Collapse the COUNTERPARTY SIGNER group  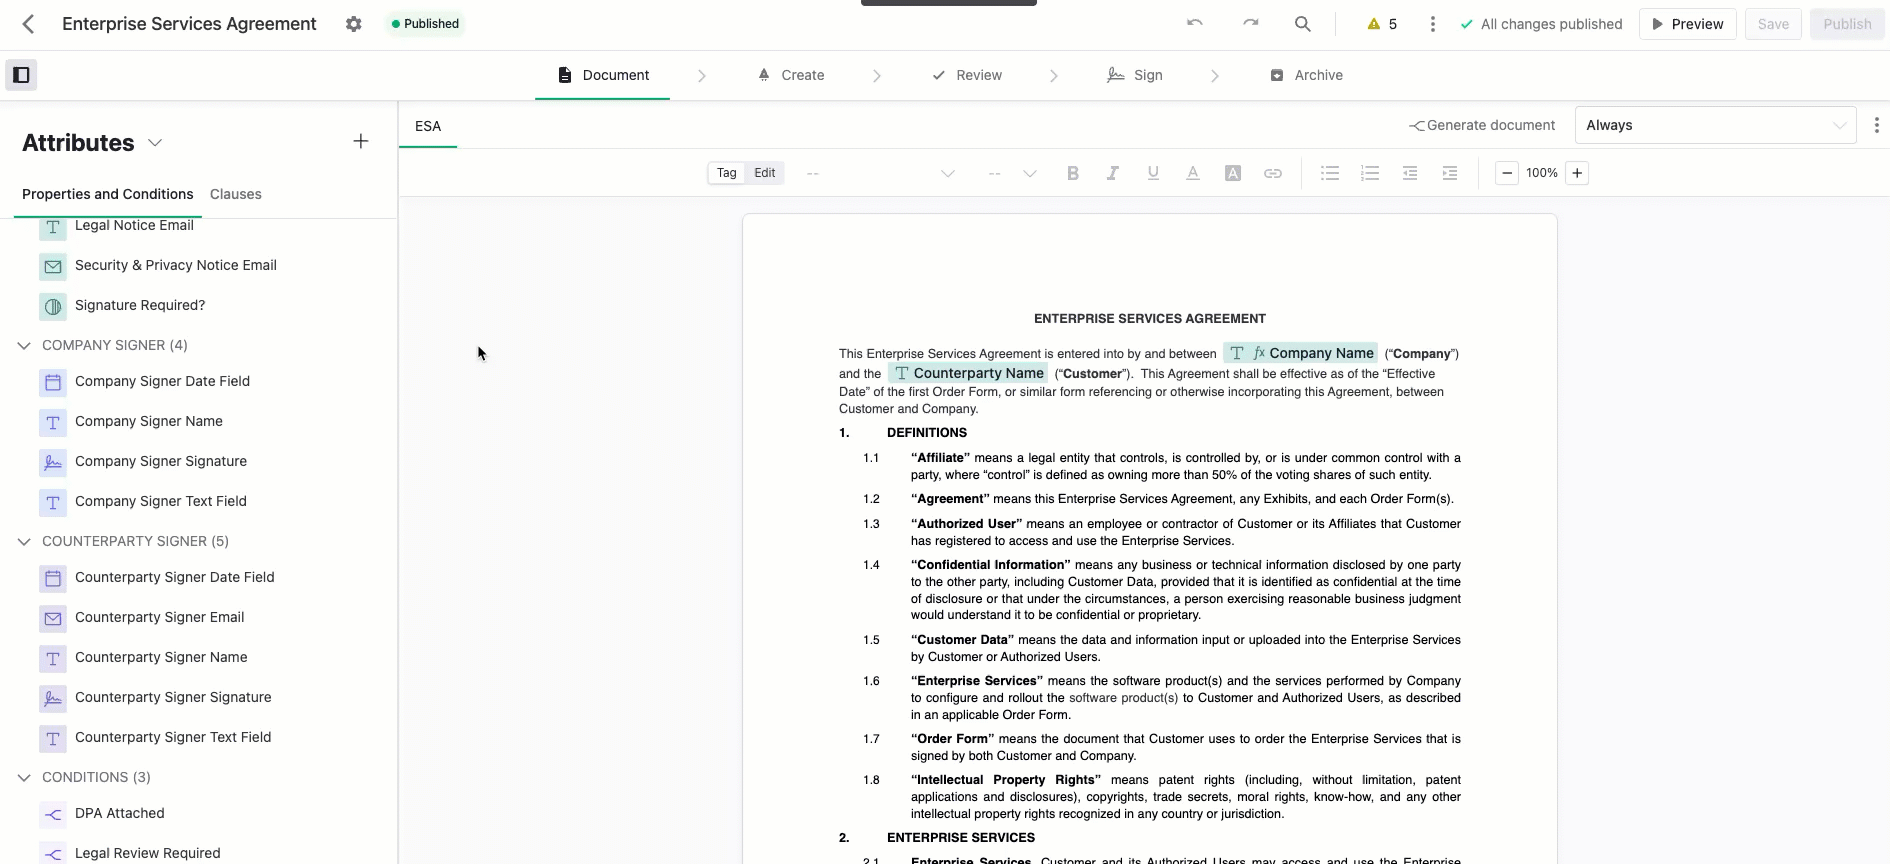[24, 541]
